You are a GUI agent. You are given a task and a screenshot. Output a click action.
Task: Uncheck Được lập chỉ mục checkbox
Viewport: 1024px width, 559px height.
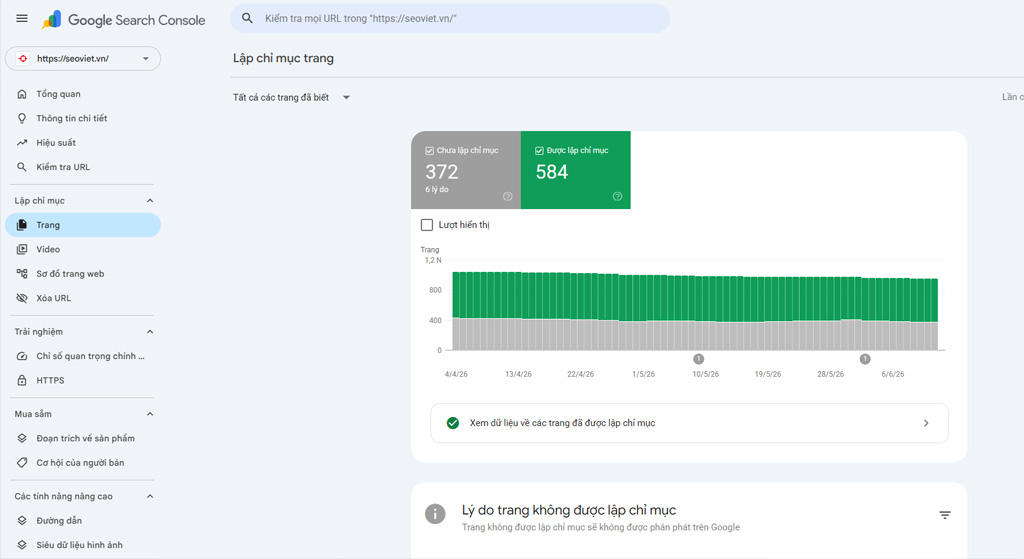coord(539,151)
